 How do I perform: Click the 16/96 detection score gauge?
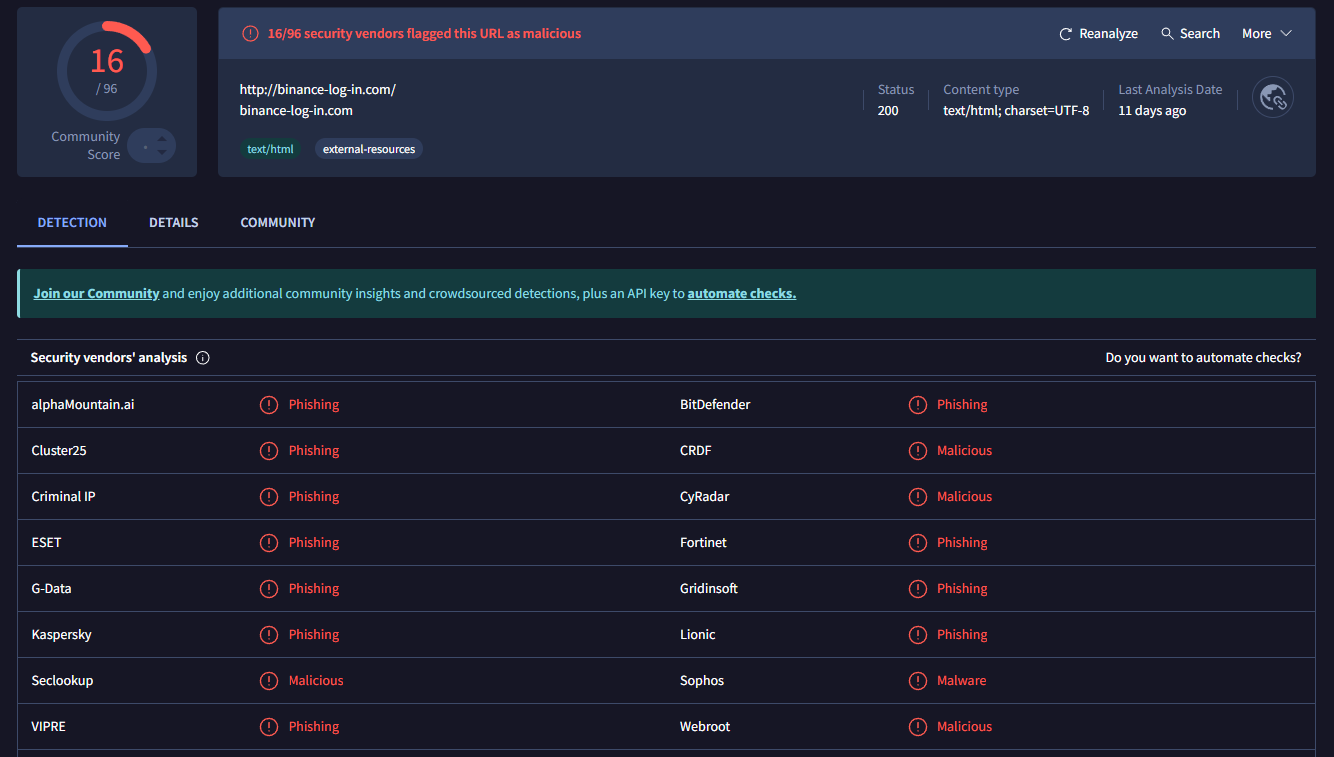107,71
